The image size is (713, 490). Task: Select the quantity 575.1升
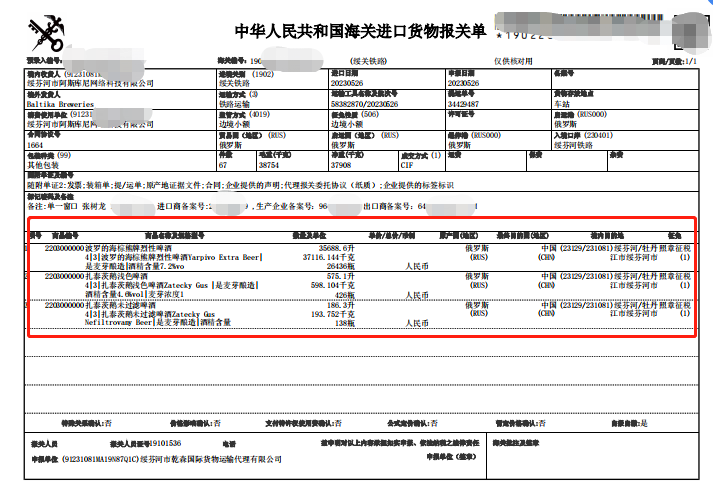(341, 276)
